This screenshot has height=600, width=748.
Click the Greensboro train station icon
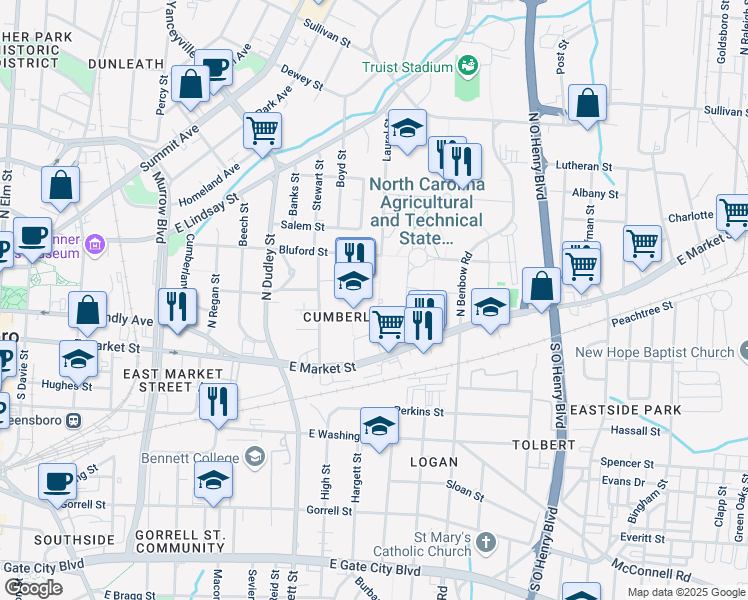[x=74, y=420]
